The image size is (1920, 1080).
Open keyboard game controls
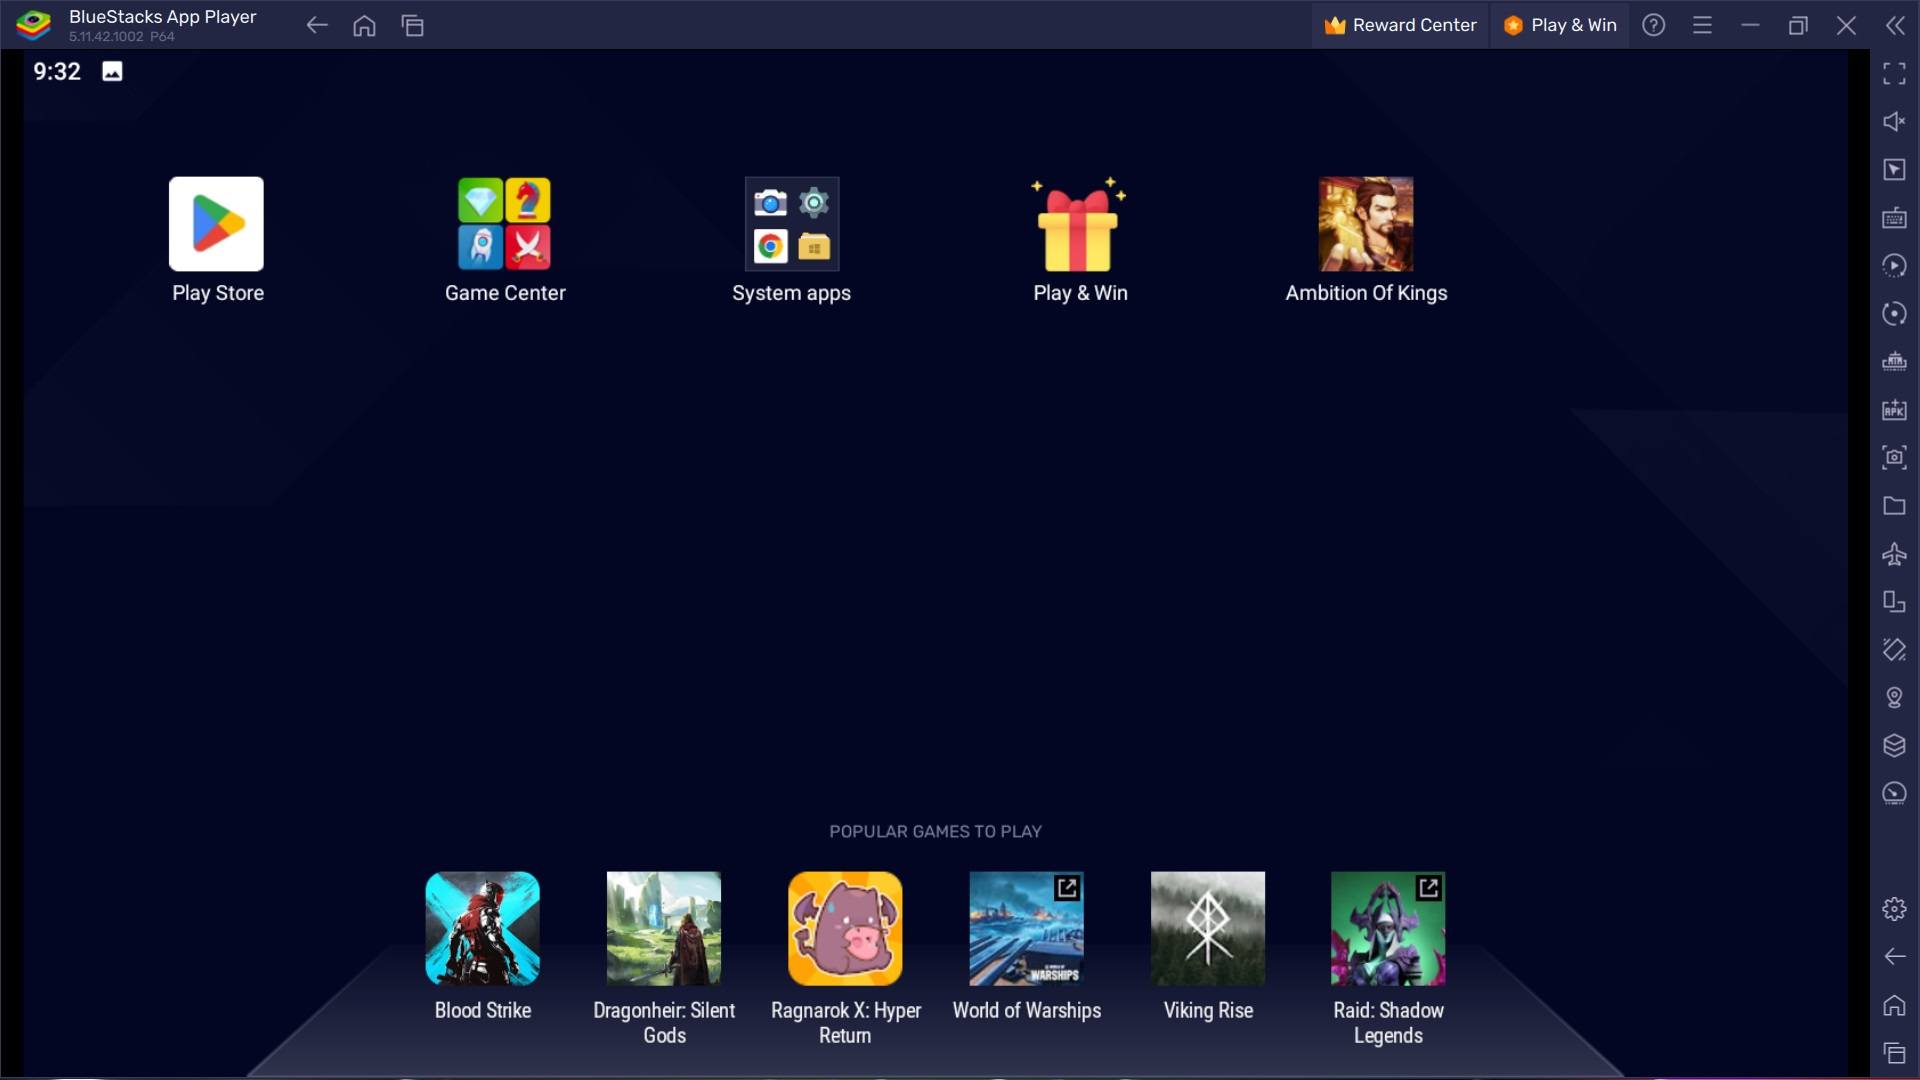(x=1894, y=217)
